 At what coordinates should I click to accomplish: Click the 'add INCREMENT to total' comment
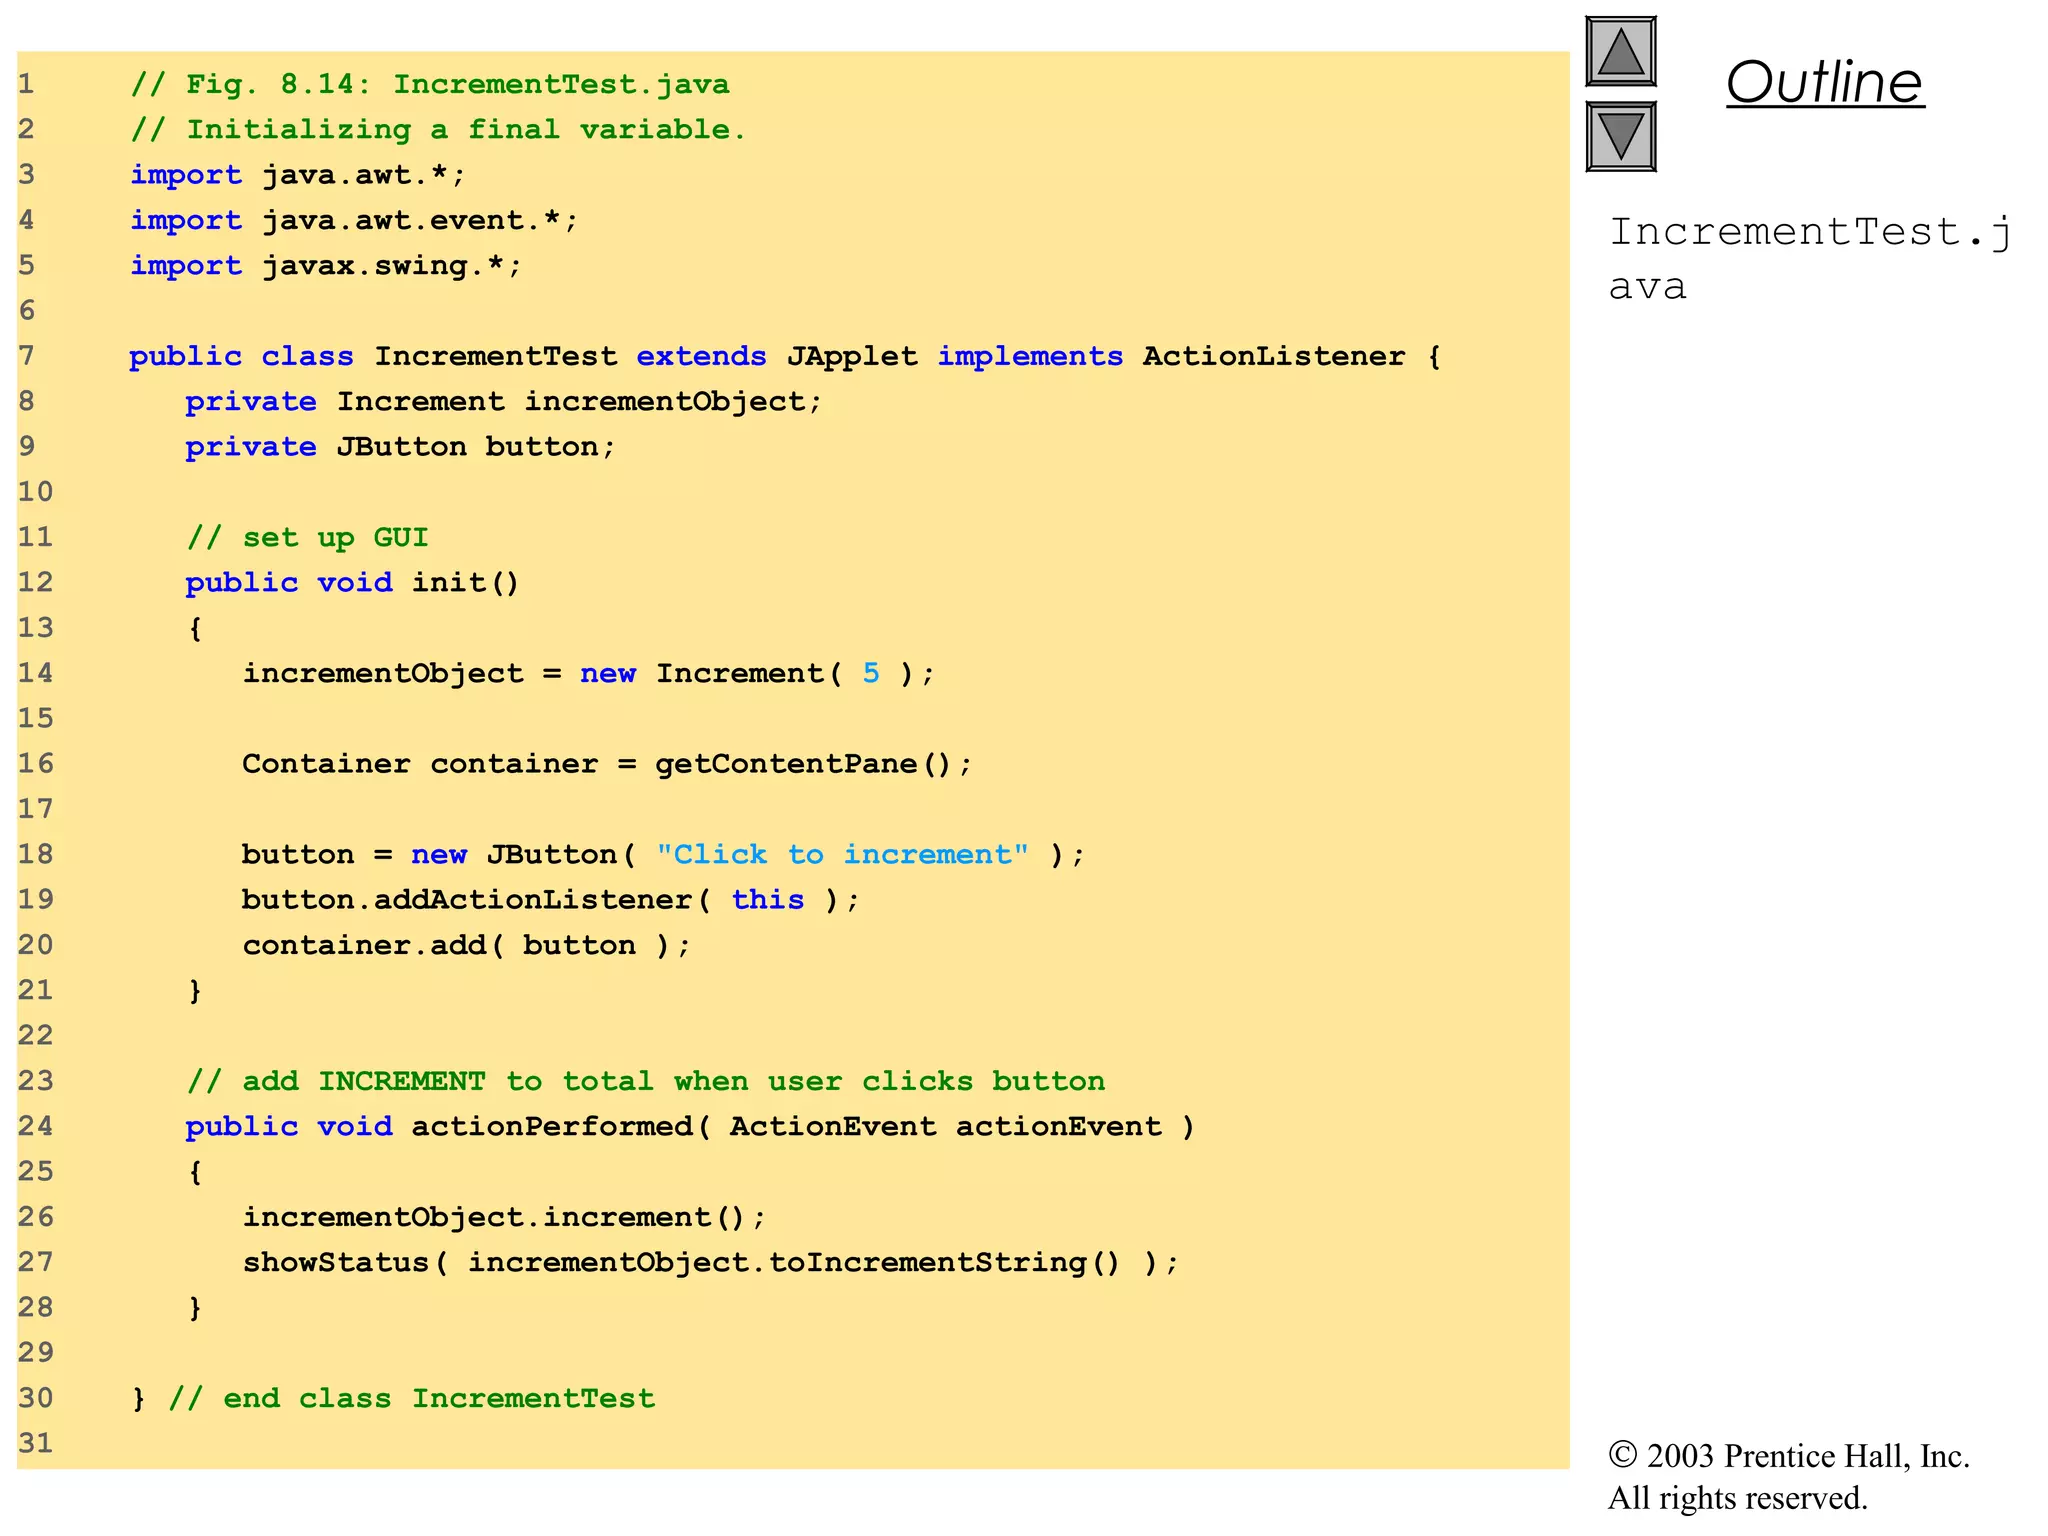pyautogui.click(x=646, y=1081)
